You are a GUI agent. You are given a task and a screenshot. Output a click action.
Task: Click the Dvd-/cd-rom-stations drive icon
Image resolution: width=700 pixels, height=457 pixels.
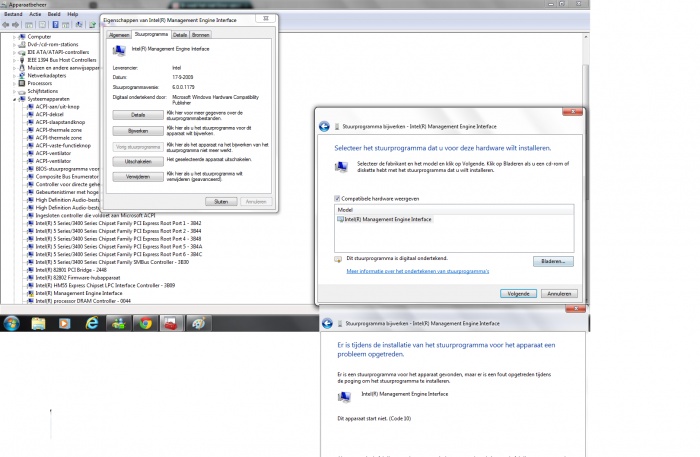pyautogui.click(x=22, y=44)
